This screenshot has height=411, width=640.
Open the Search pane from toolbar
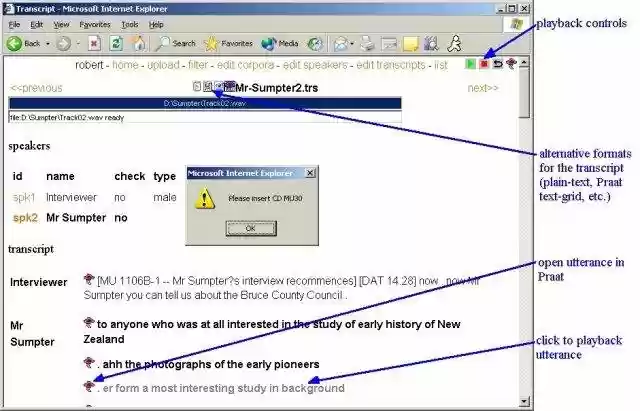pyautogui.click(x=175, y=43)
